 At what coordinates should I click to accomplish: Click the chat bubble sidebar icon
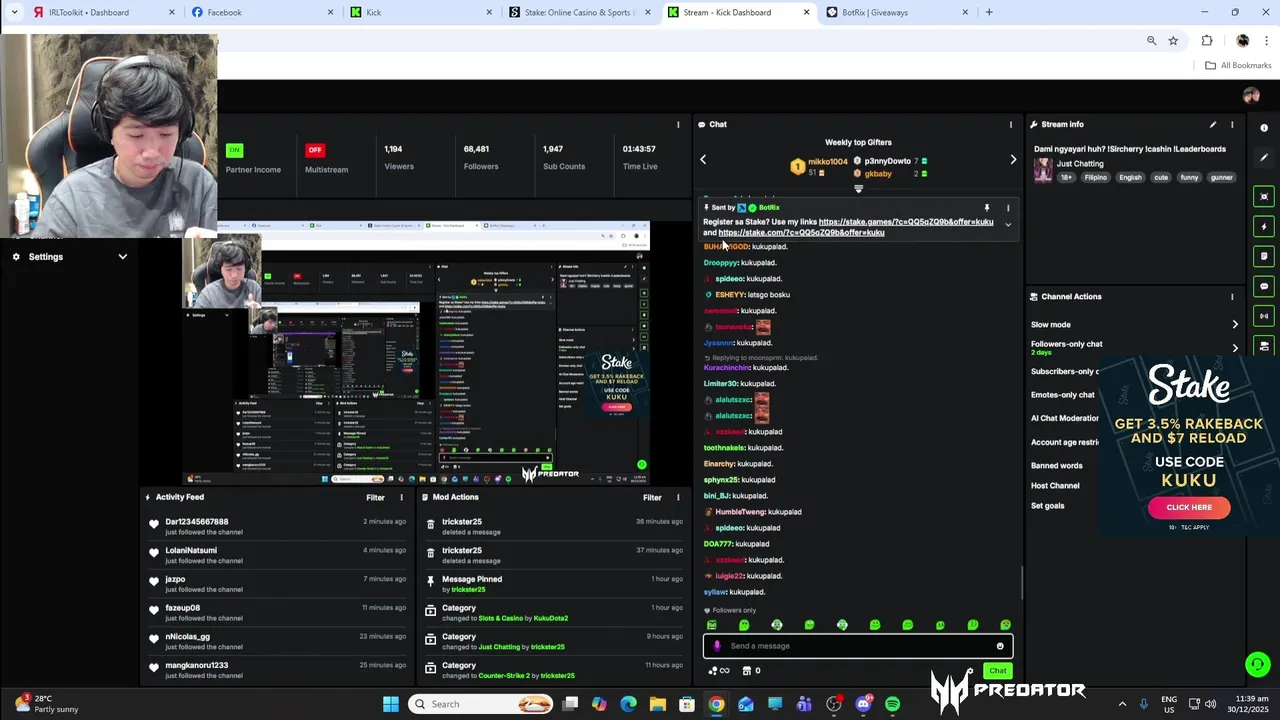1264,286
